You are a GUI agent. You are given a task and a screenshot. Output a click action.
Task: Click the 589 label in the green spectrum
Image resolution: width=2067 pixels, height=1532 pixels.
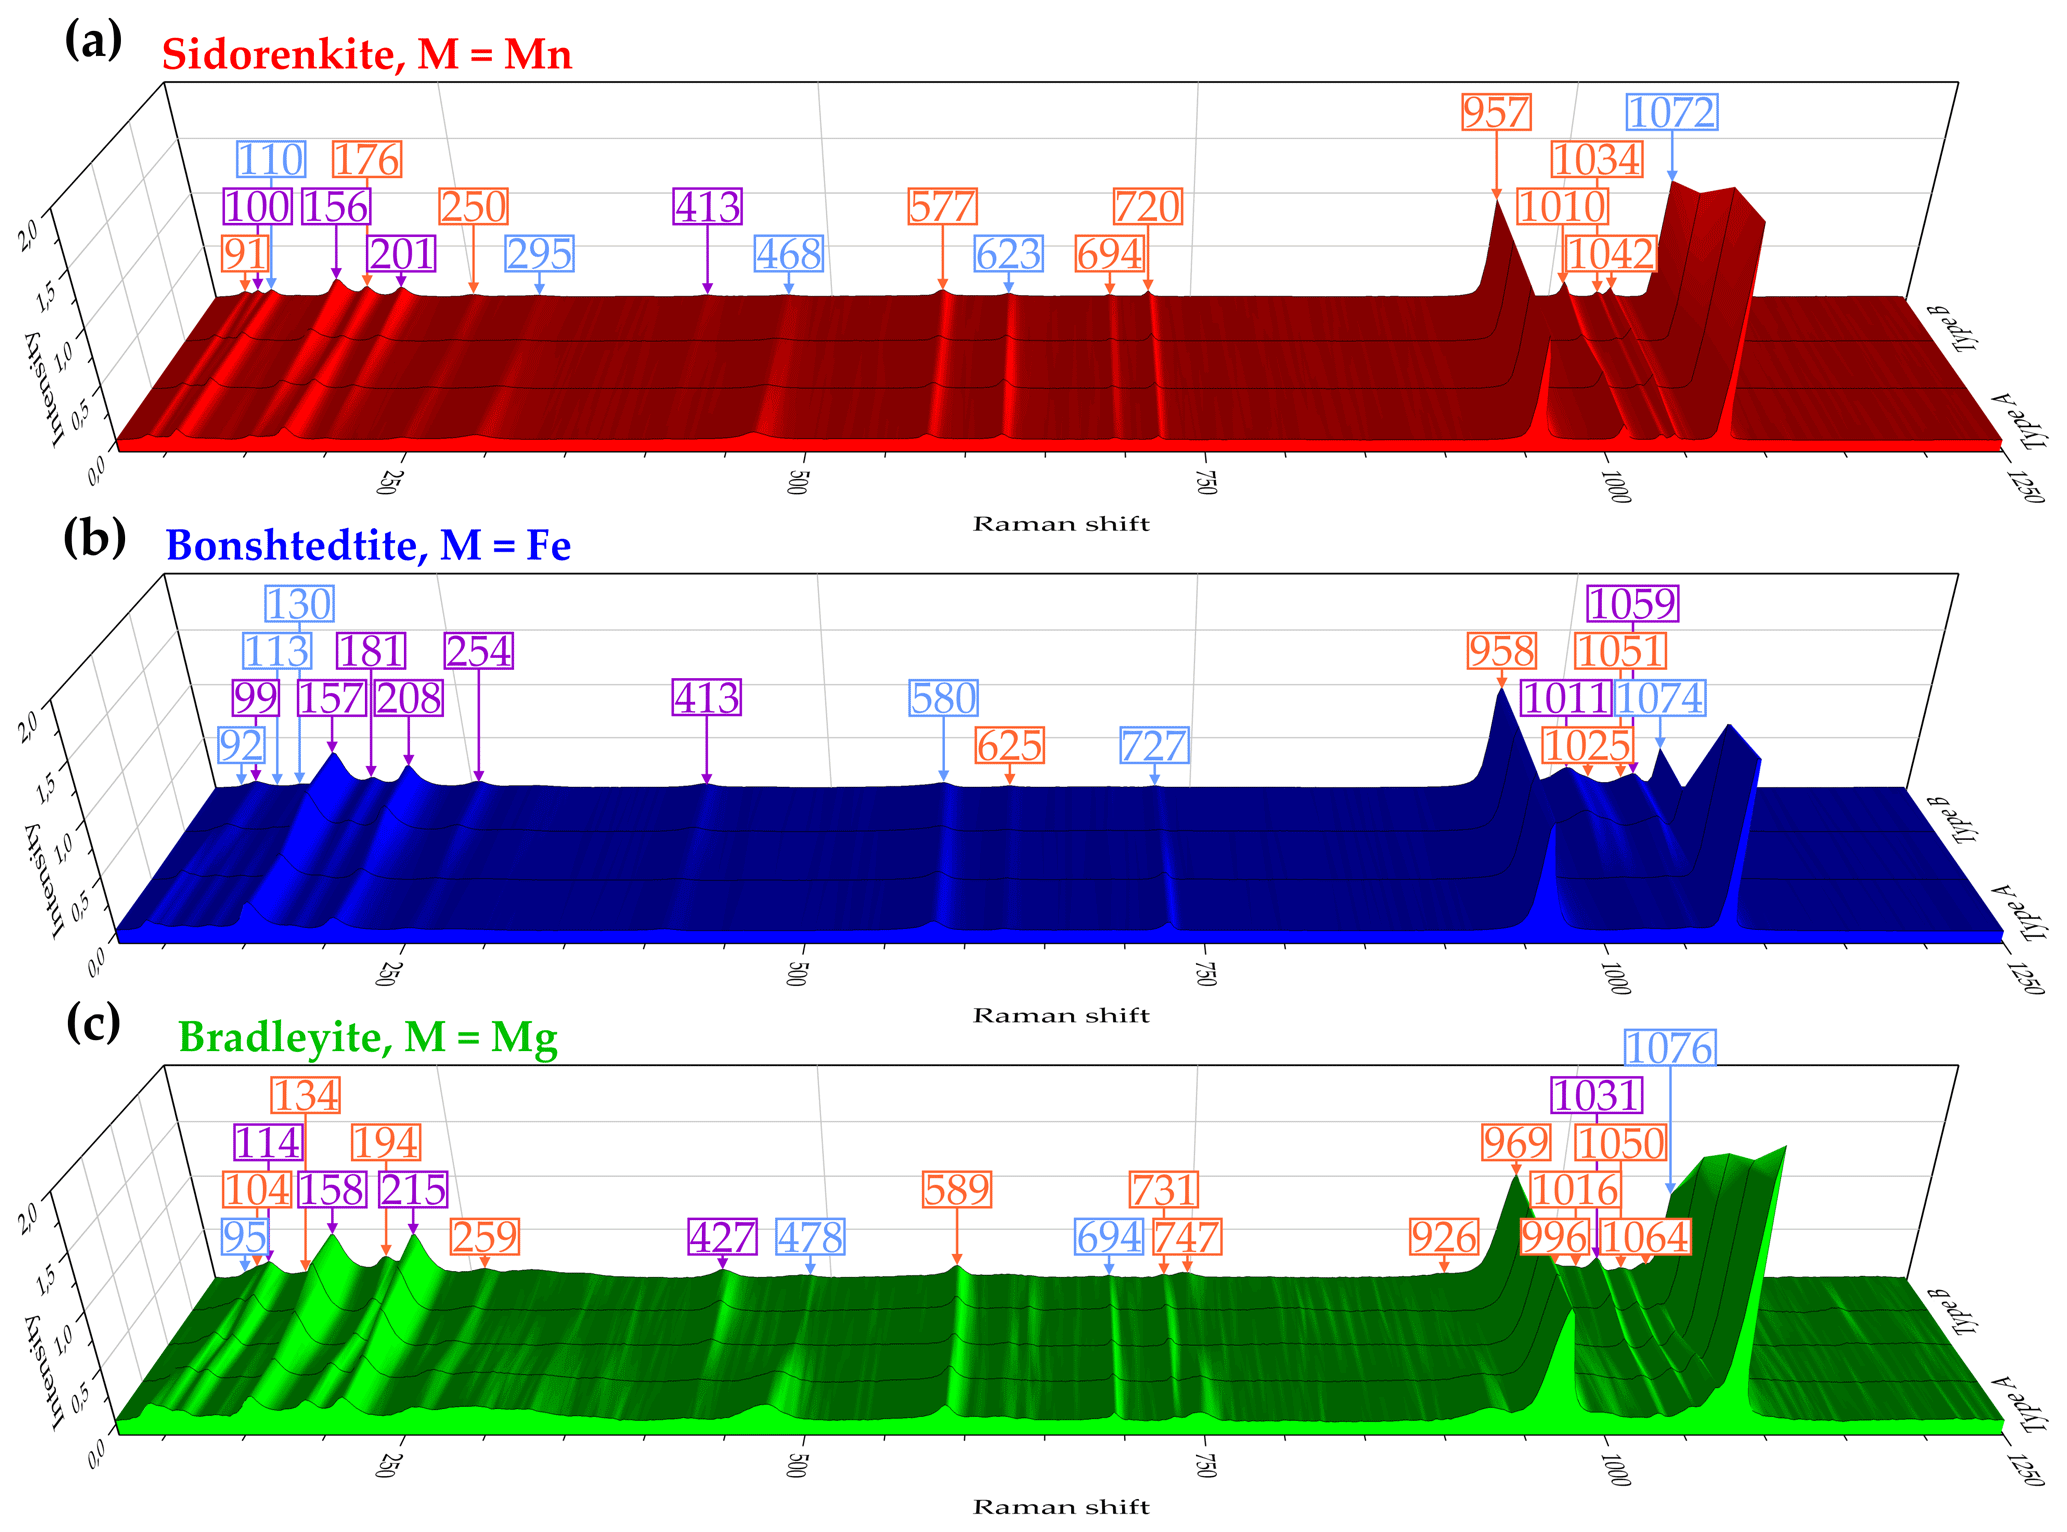tap(957, 1190)
